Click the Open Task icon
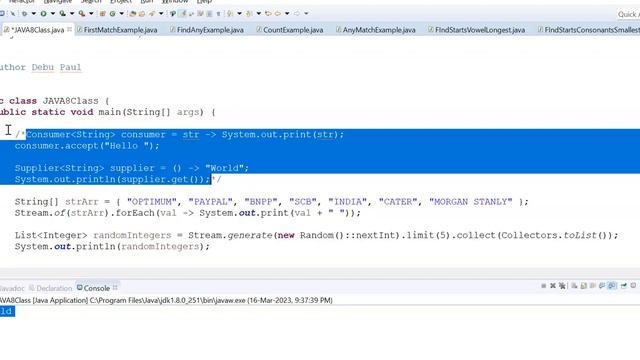 pyautogui.click(x=142, y=14)
